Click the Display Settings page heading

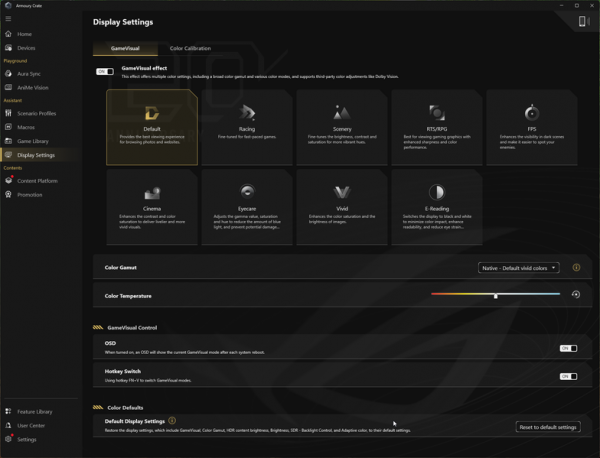123,22
